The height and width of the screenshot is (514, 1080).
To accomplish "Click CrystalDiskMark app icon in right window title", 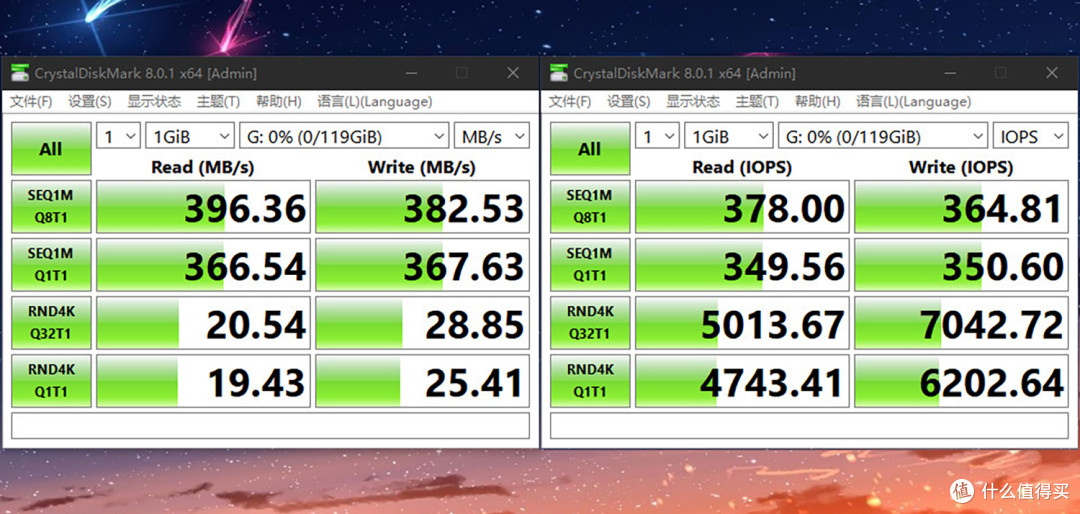I will (559, 72).
